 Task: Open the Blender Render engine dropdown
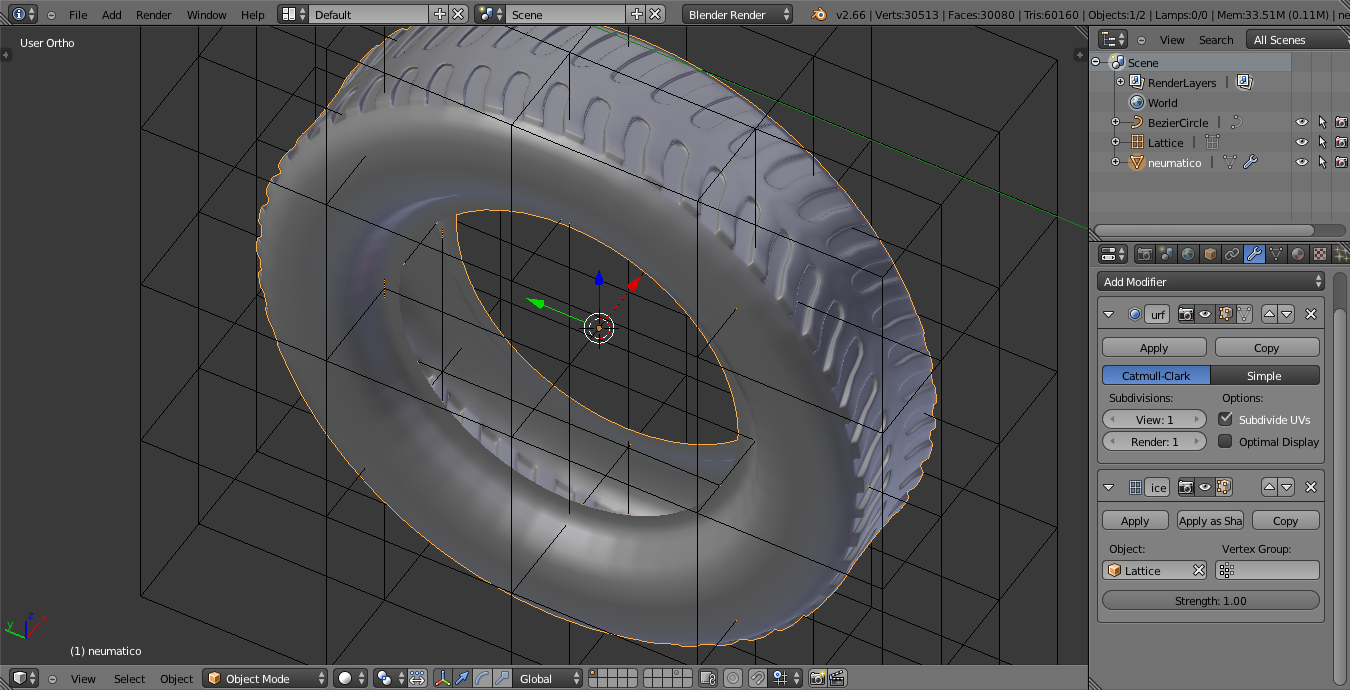pyautogui.click(x=737, y=14)
